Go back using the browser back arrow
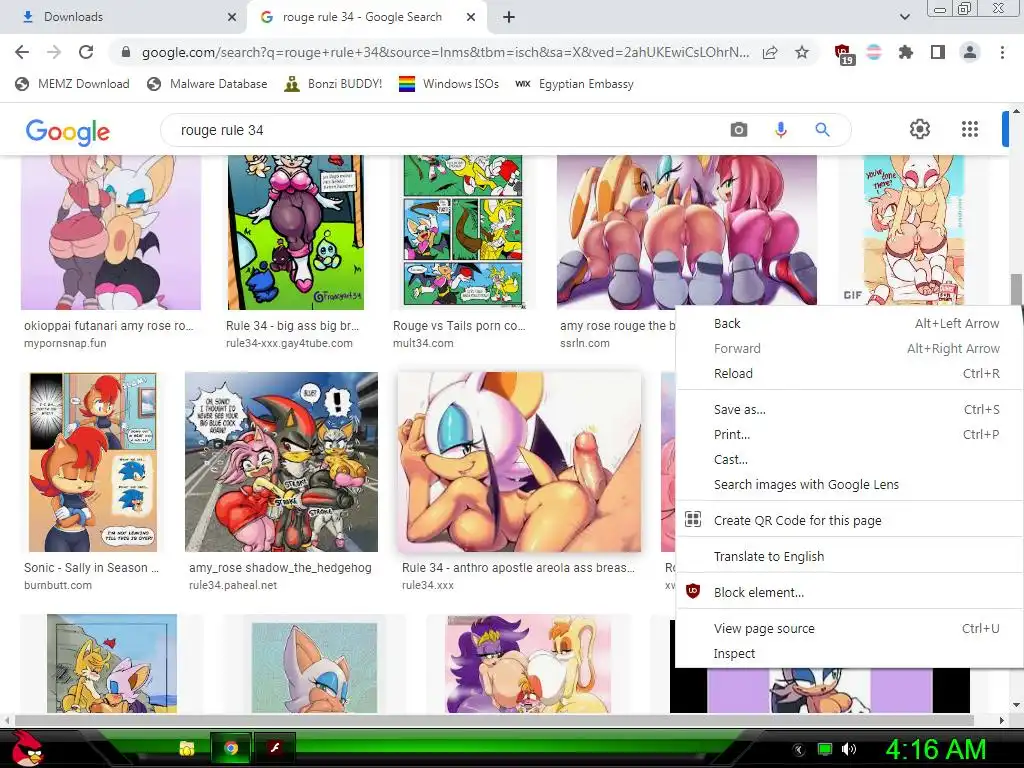1024x768 pixels. (x=22, y=52)
